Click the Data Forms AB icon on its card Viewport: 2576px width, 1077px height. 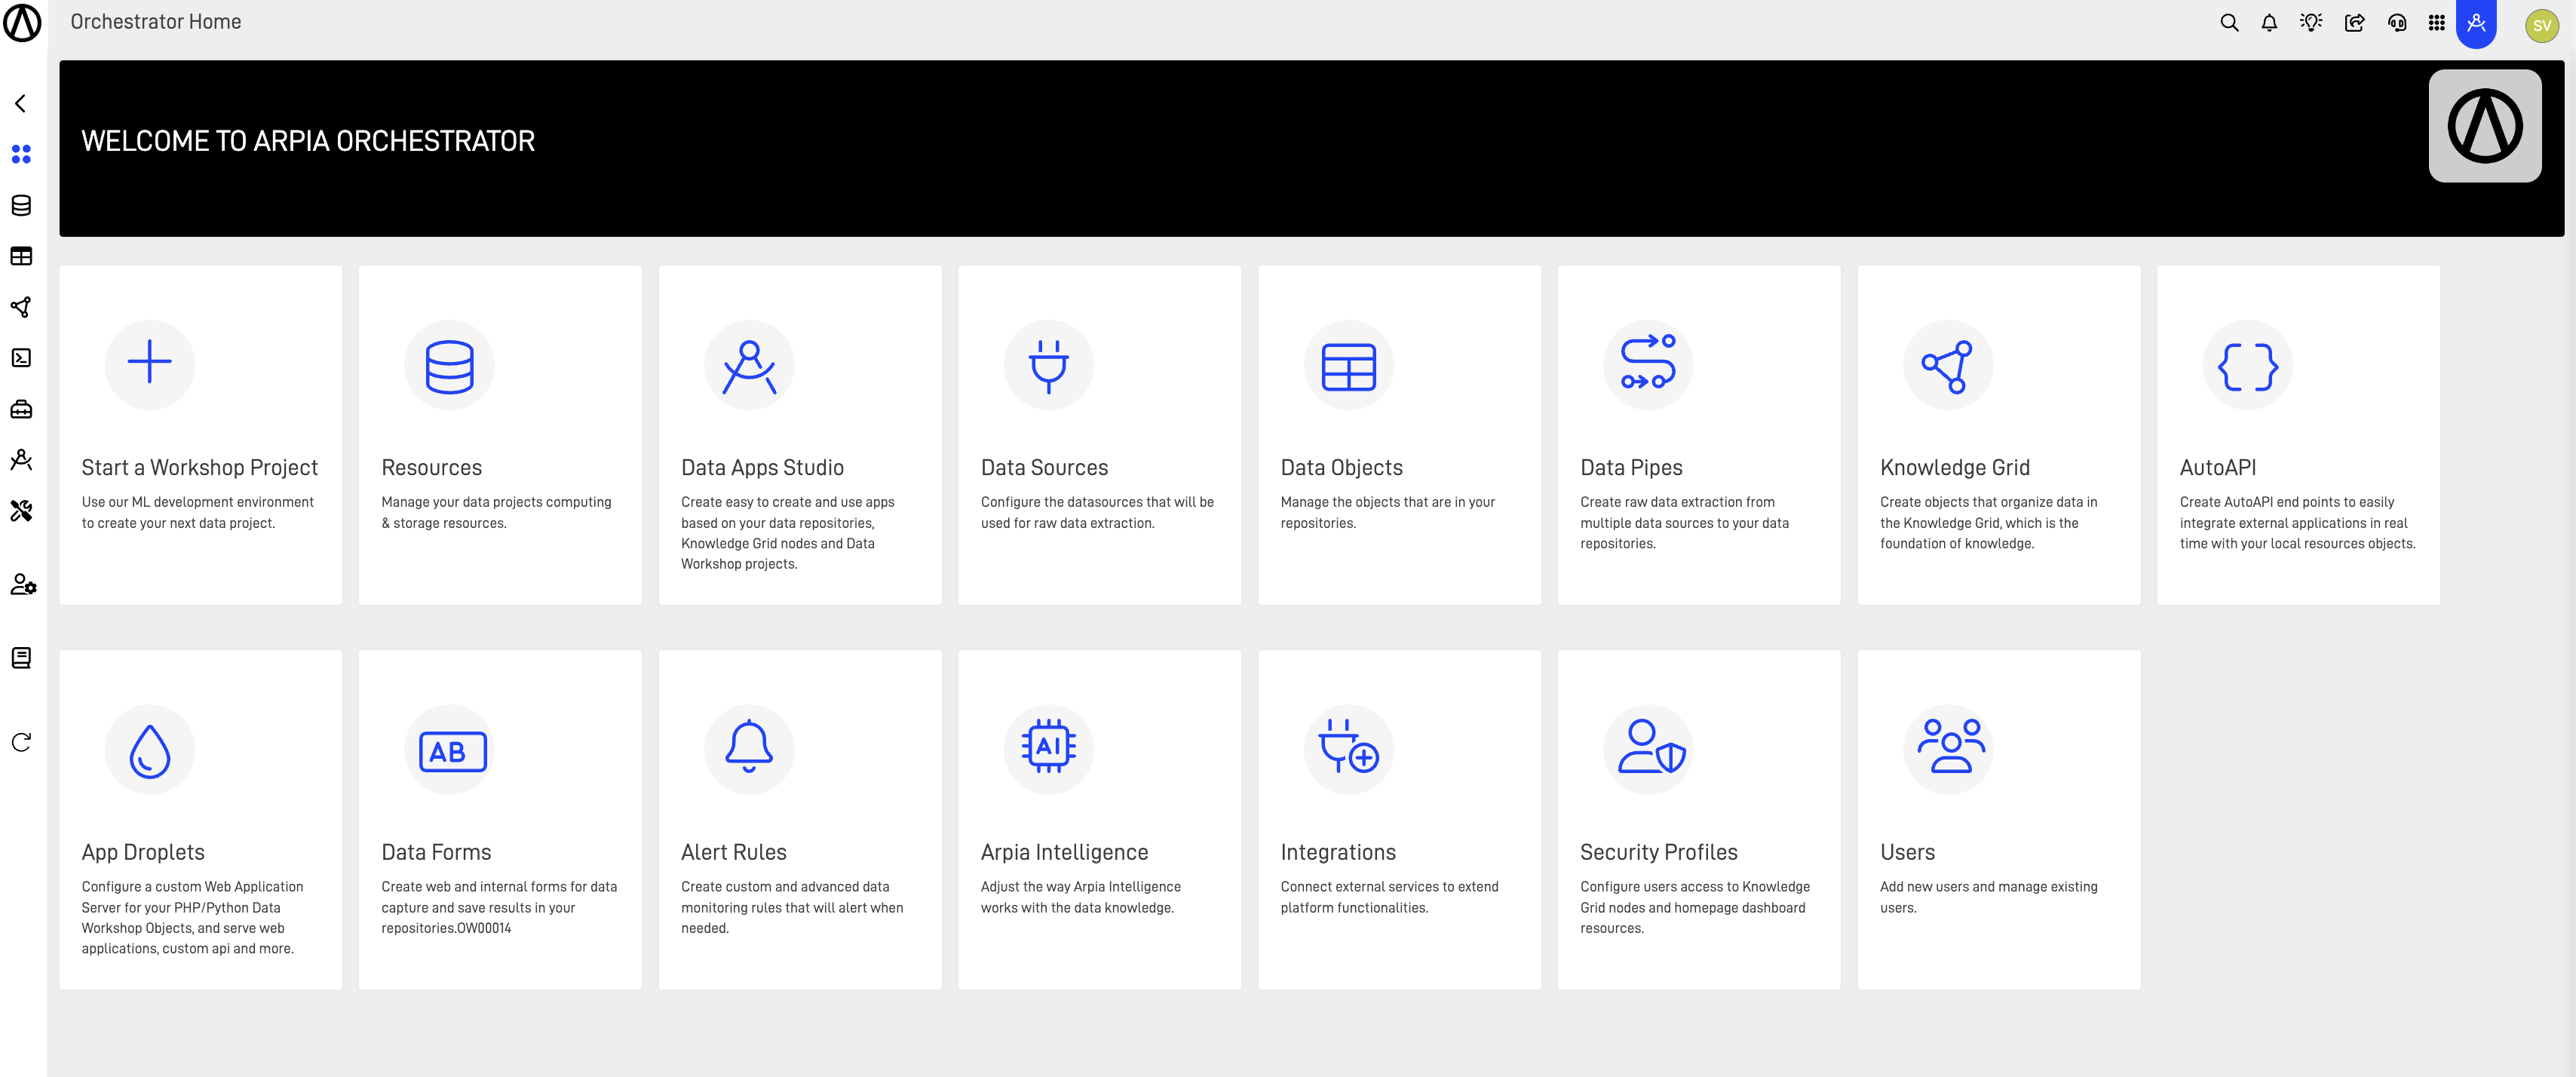coord(452,751)
